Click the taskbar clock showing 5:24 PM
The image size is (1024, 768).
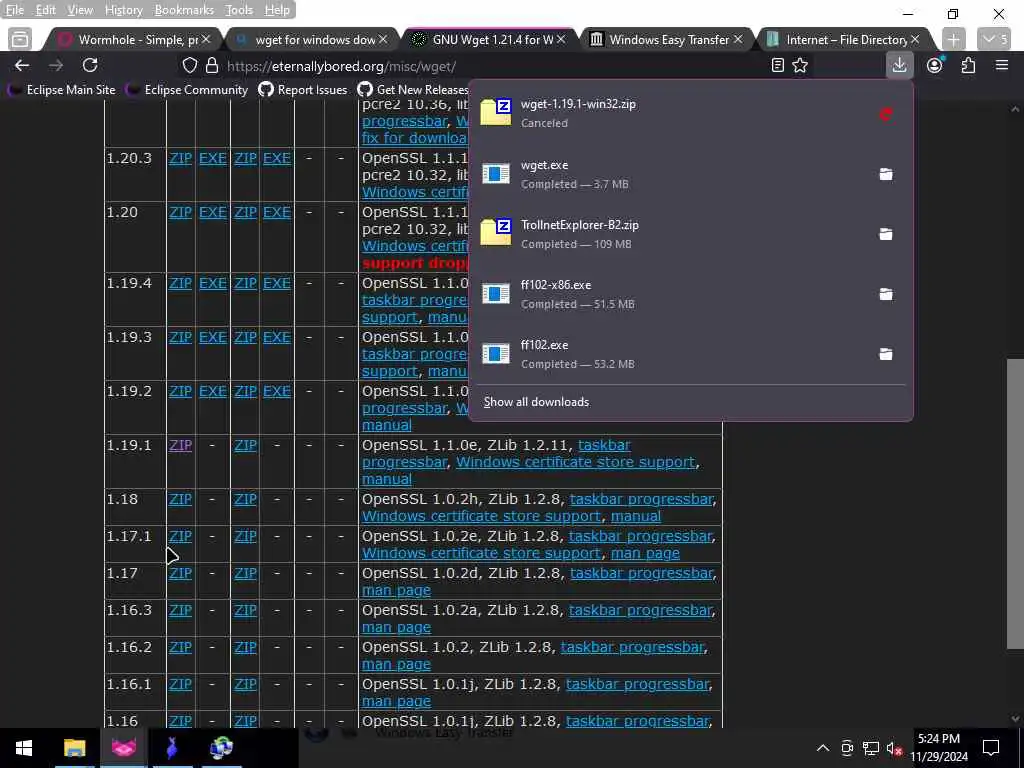938,748
